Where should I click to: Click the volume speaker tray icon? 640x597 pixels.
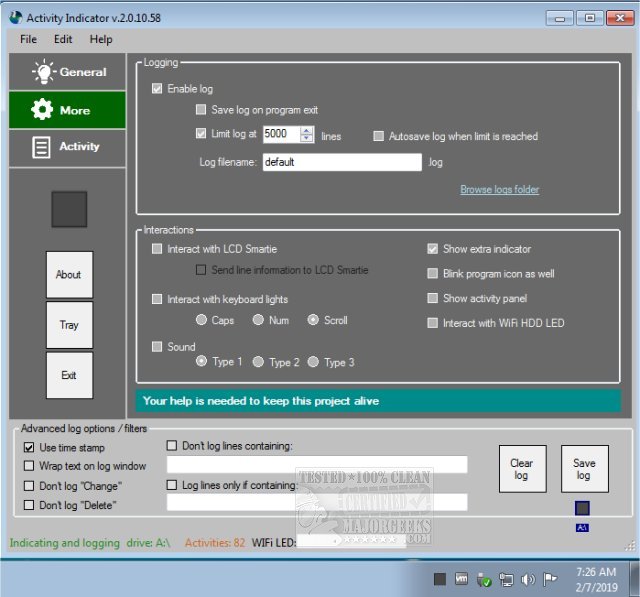528,579
